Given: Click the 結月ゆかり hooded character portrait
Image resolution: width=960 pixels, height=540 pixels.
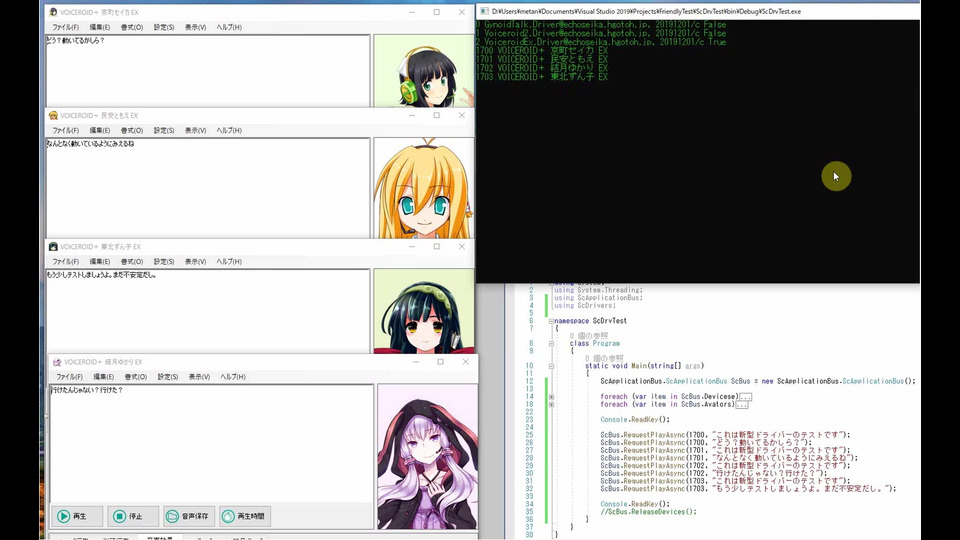Looking at the screenshot, I should click(427, 456).
